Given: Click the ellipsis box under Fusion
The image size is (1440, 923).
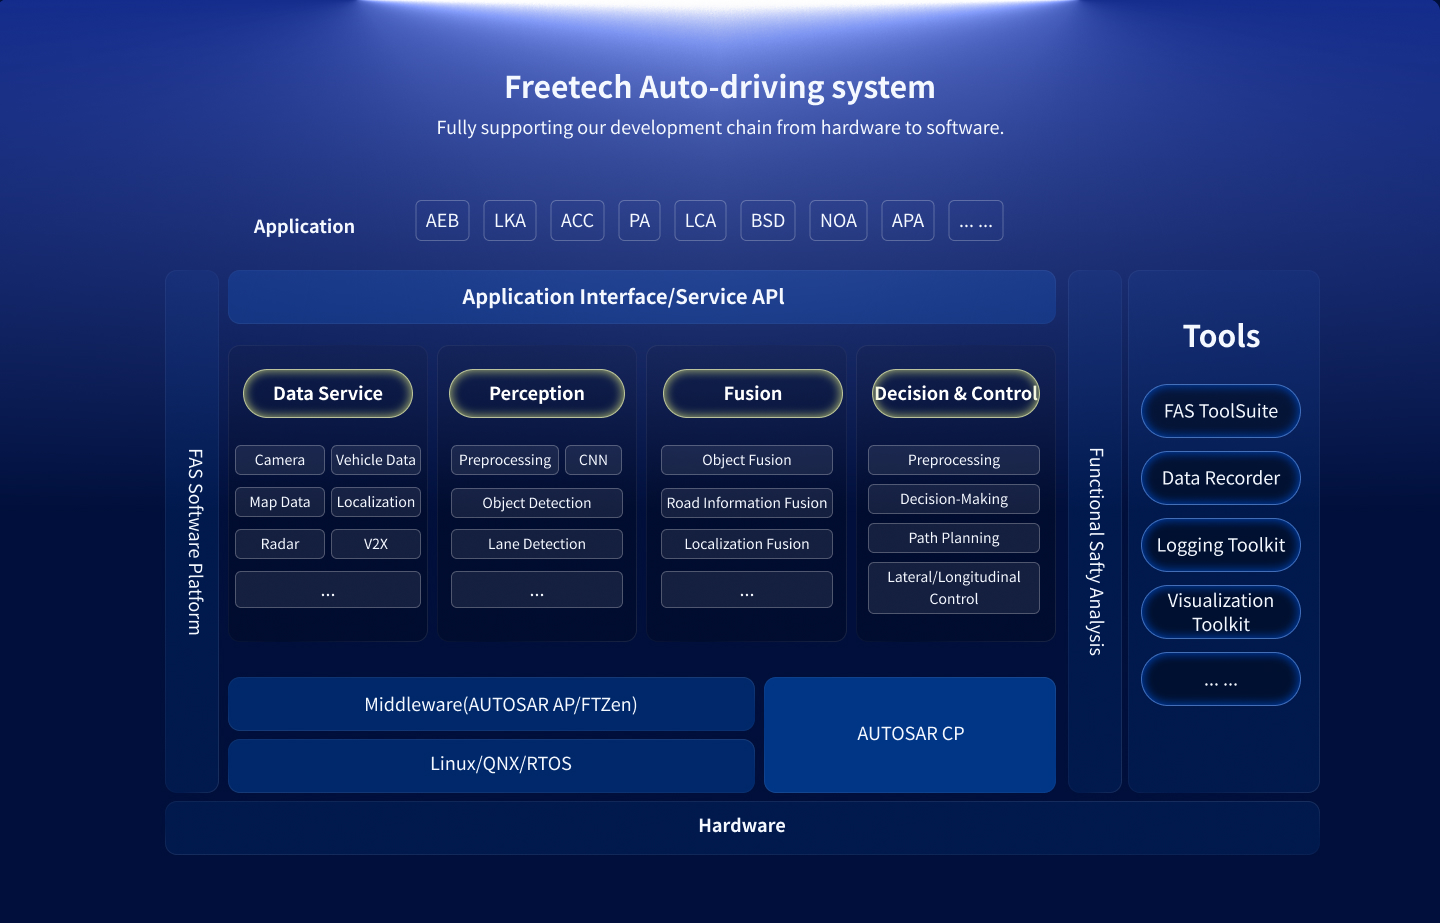Looking at the screenshot, I should coord(747,590).
